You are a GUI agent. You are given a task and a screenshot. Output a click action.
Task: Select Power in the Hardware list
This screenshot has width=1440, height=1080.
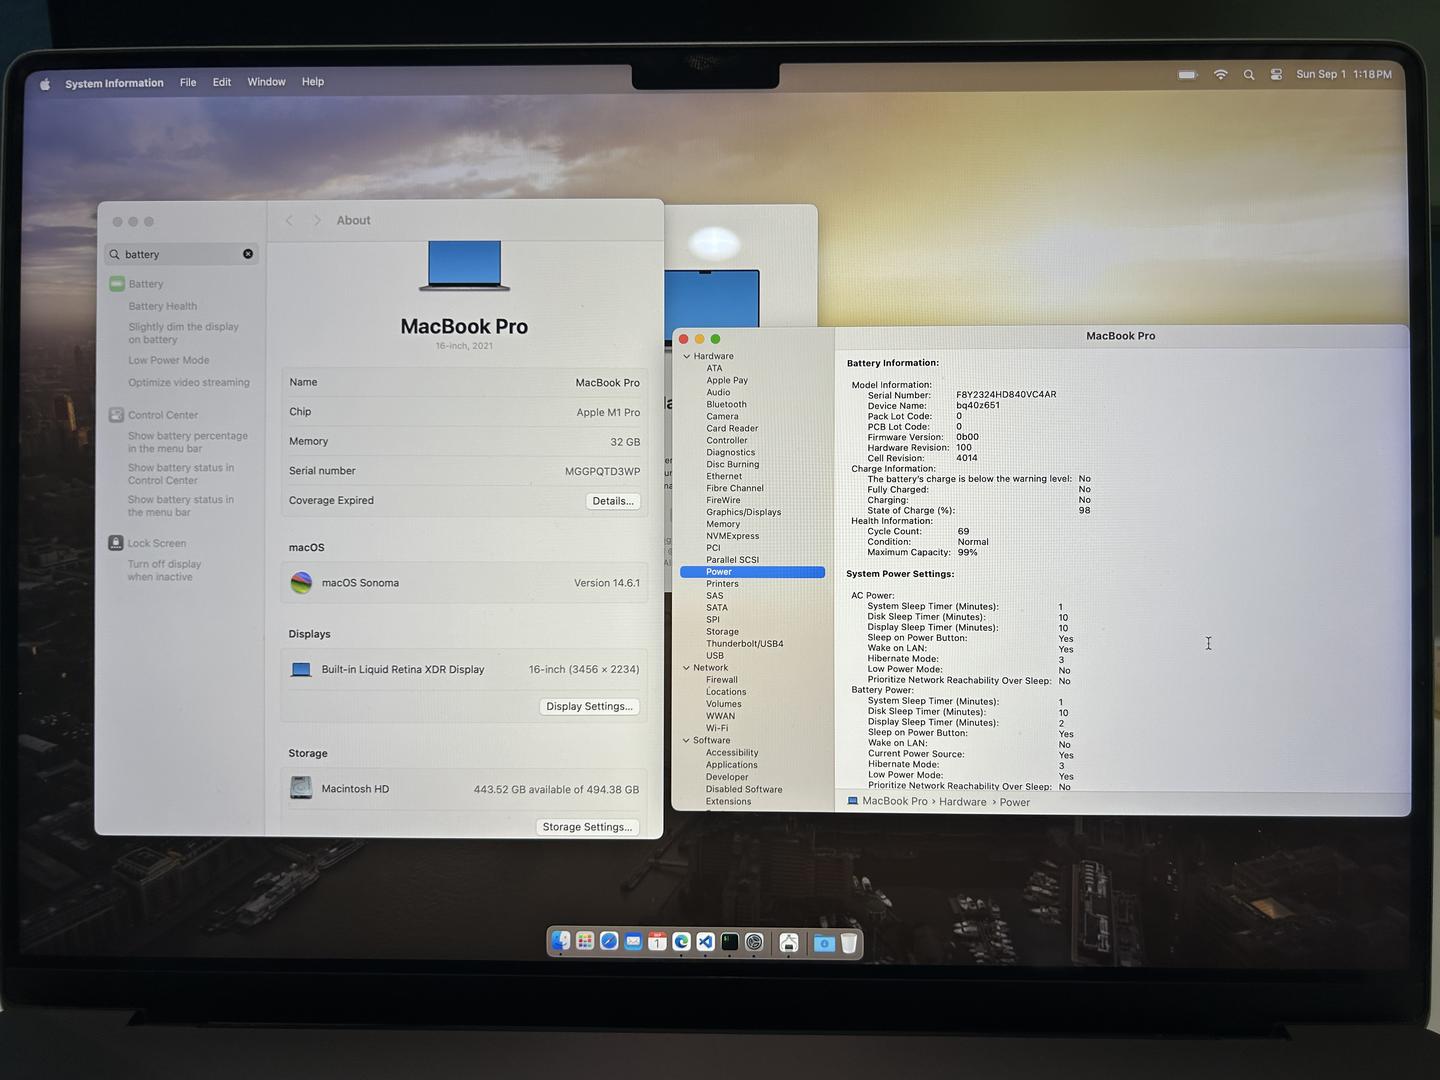[752, 572]
